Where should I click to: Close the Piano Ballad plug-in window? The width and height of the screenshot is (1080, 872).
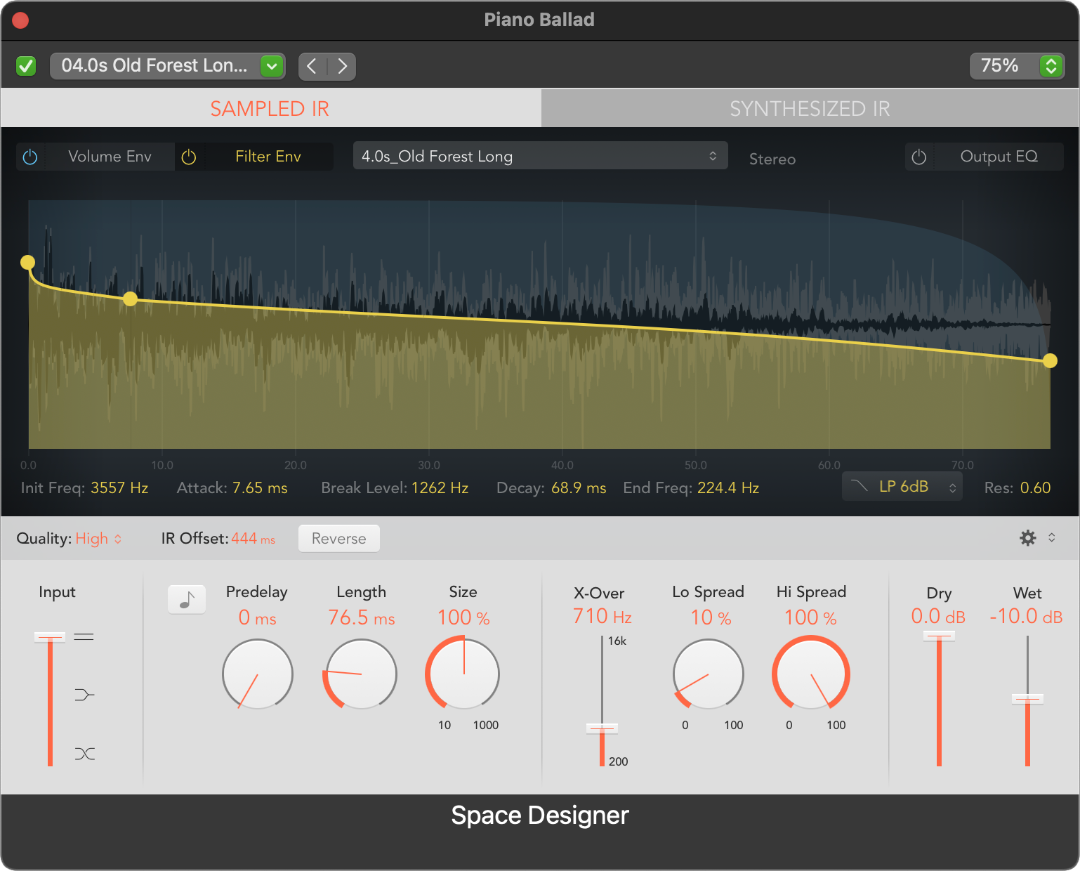[21, 21]
